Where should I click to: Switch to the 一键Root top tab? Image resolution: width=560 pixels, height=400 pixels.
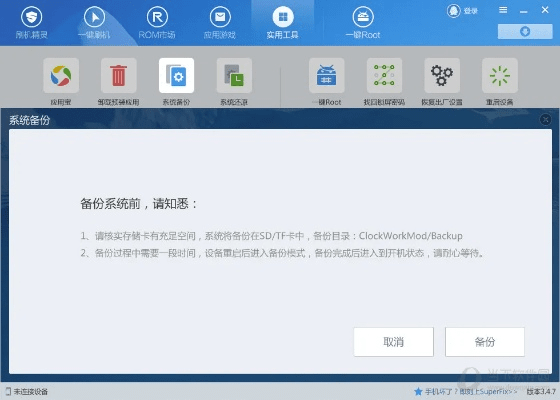pos(363,23)
